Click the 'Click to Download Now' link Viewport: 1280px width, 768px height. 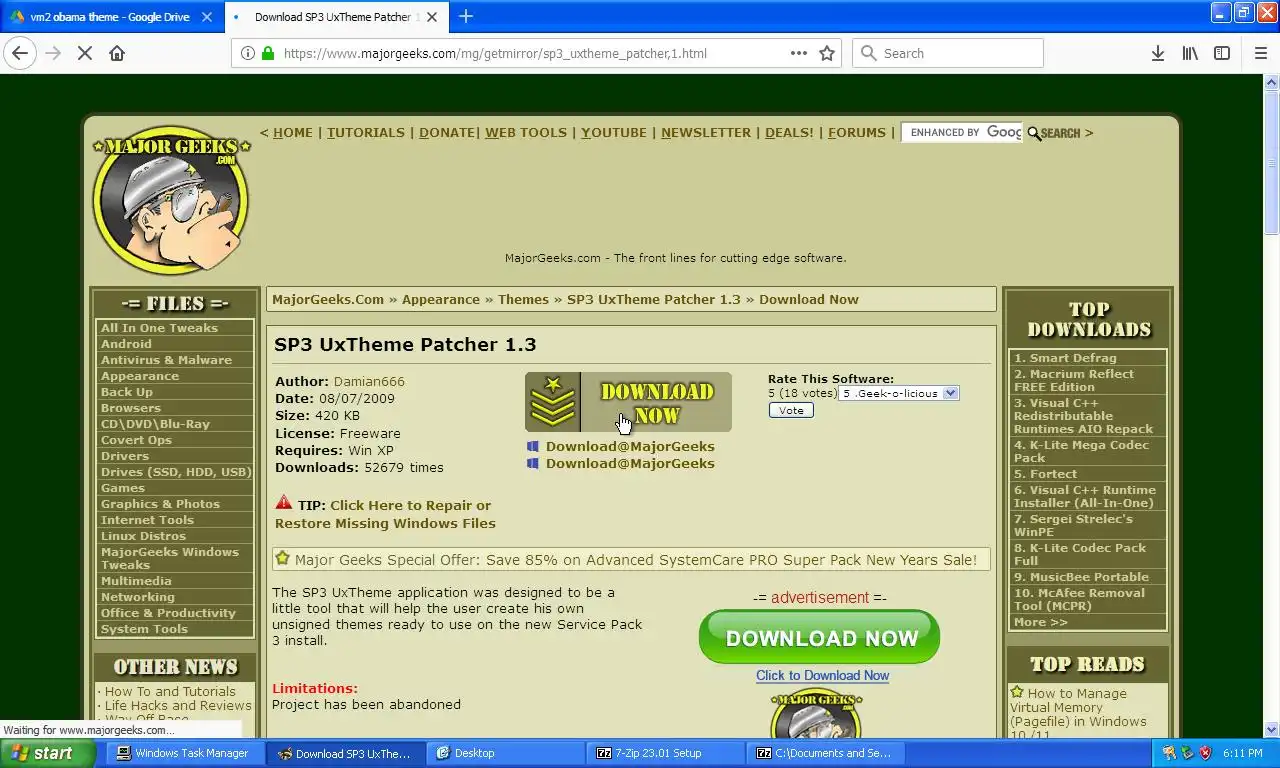822,675
